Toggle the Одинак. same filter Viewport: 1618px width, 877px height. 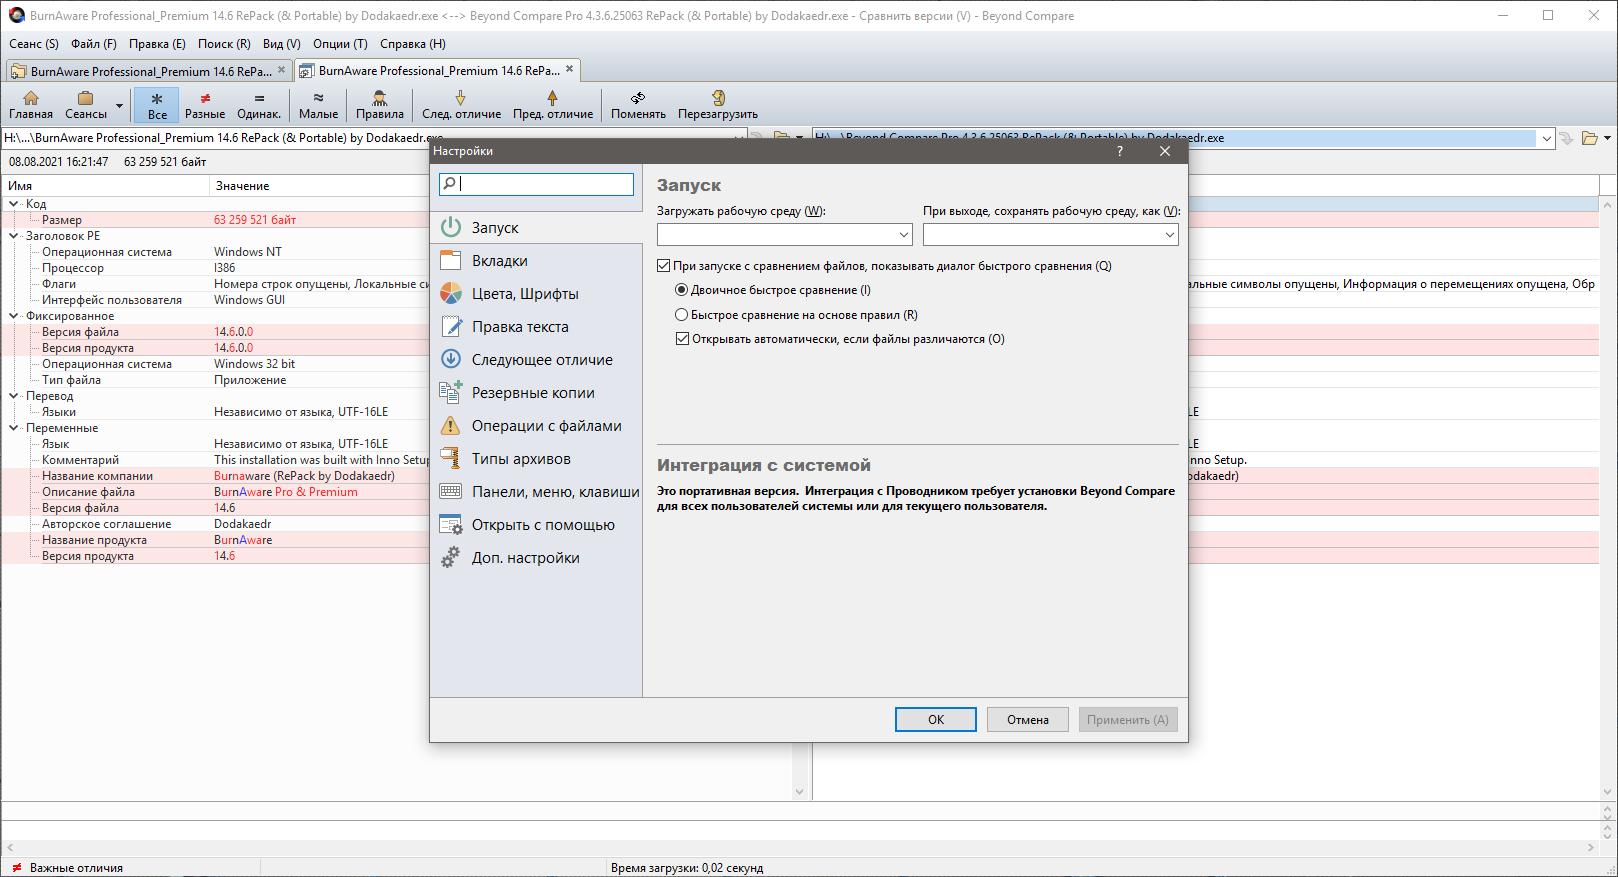click(259, 105)
